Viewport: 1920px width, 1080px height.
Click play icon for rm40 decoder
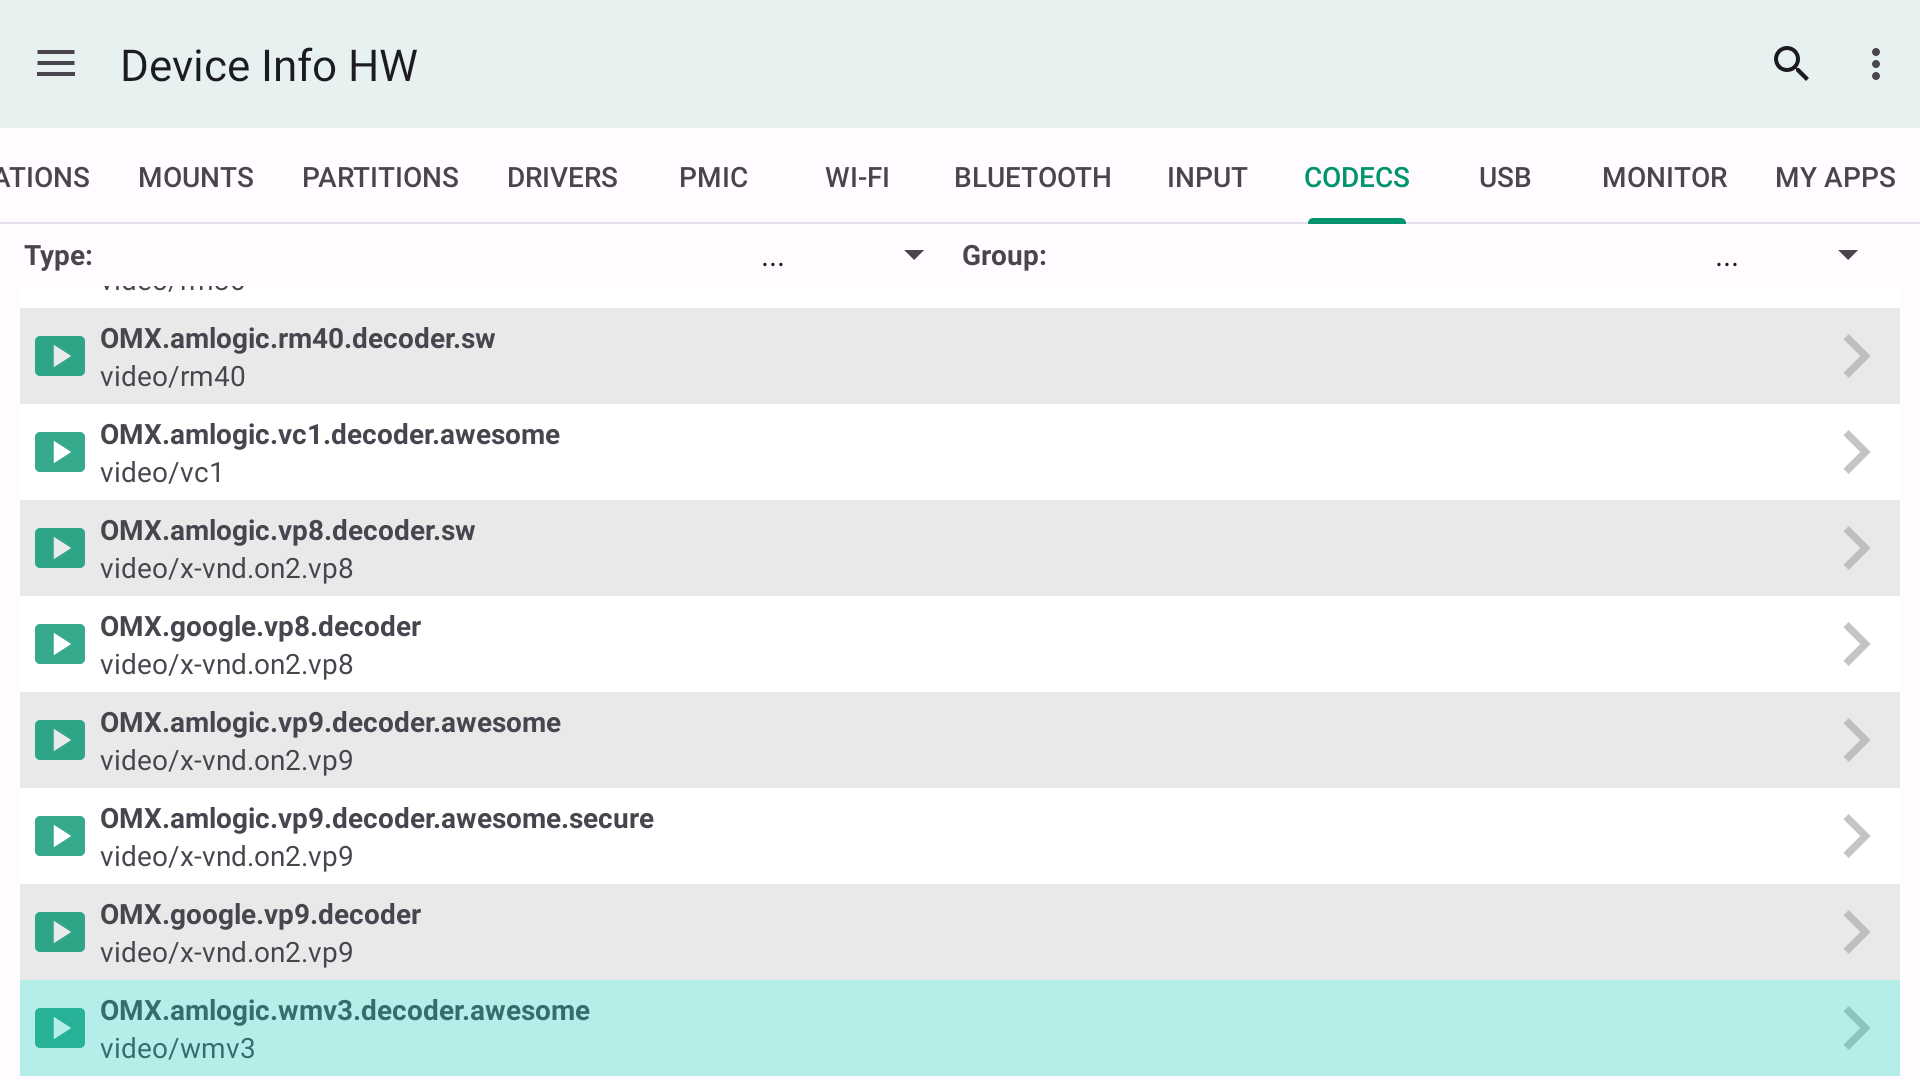(60, 356)
